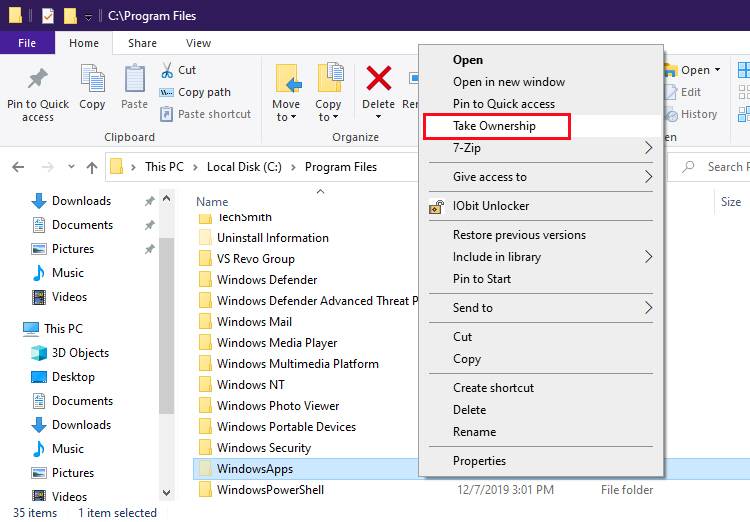Switch to the View ribbon tab
Screen dimensions: 750x522
198,43
